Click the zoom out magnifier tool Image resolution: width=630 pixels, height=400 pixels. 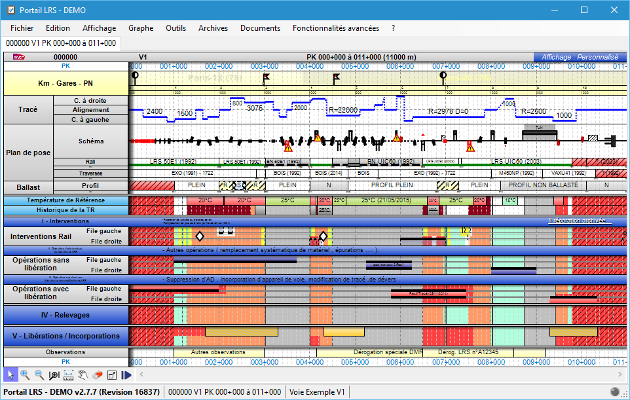(x=39, y=374)
